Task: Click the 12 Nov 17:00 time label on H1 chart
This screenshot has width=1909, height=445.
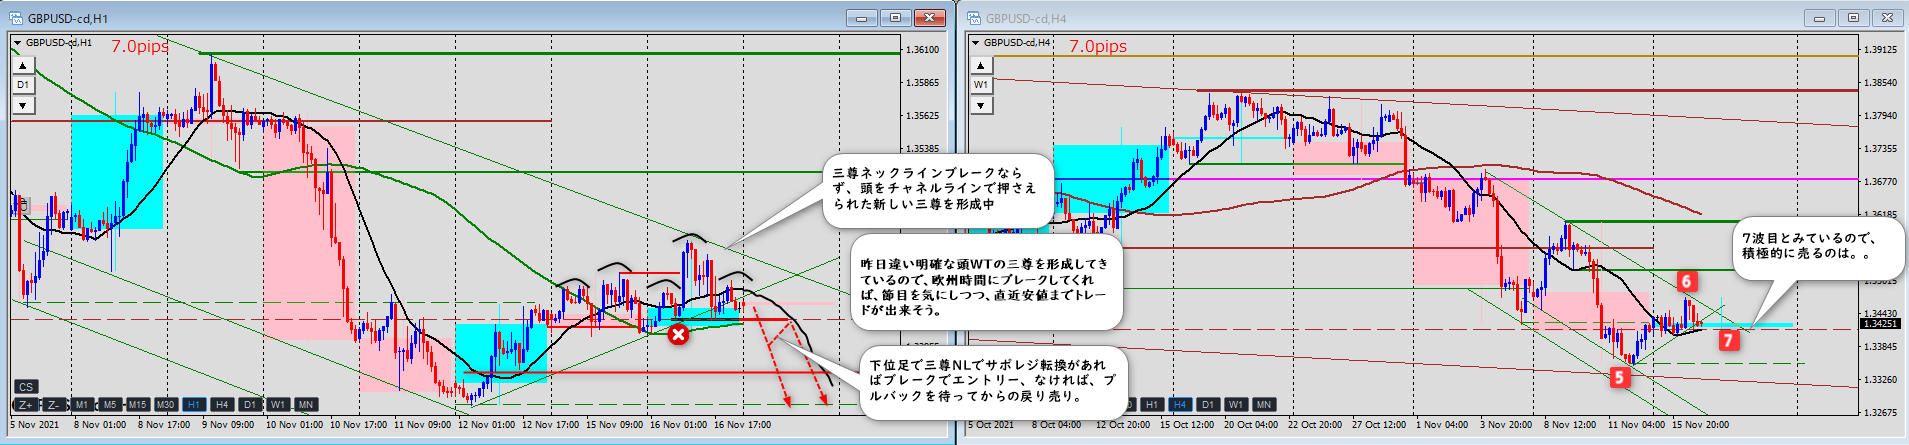Action: coord(550,425)
